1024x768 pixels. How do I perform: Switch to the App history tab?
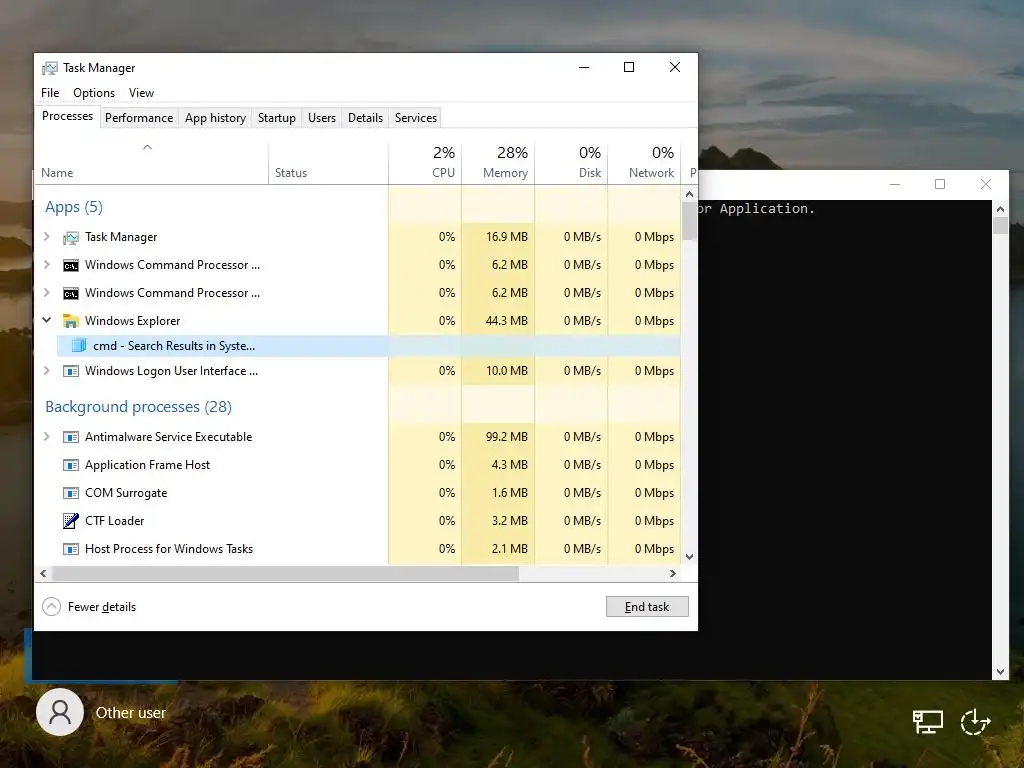click(216, 118)
